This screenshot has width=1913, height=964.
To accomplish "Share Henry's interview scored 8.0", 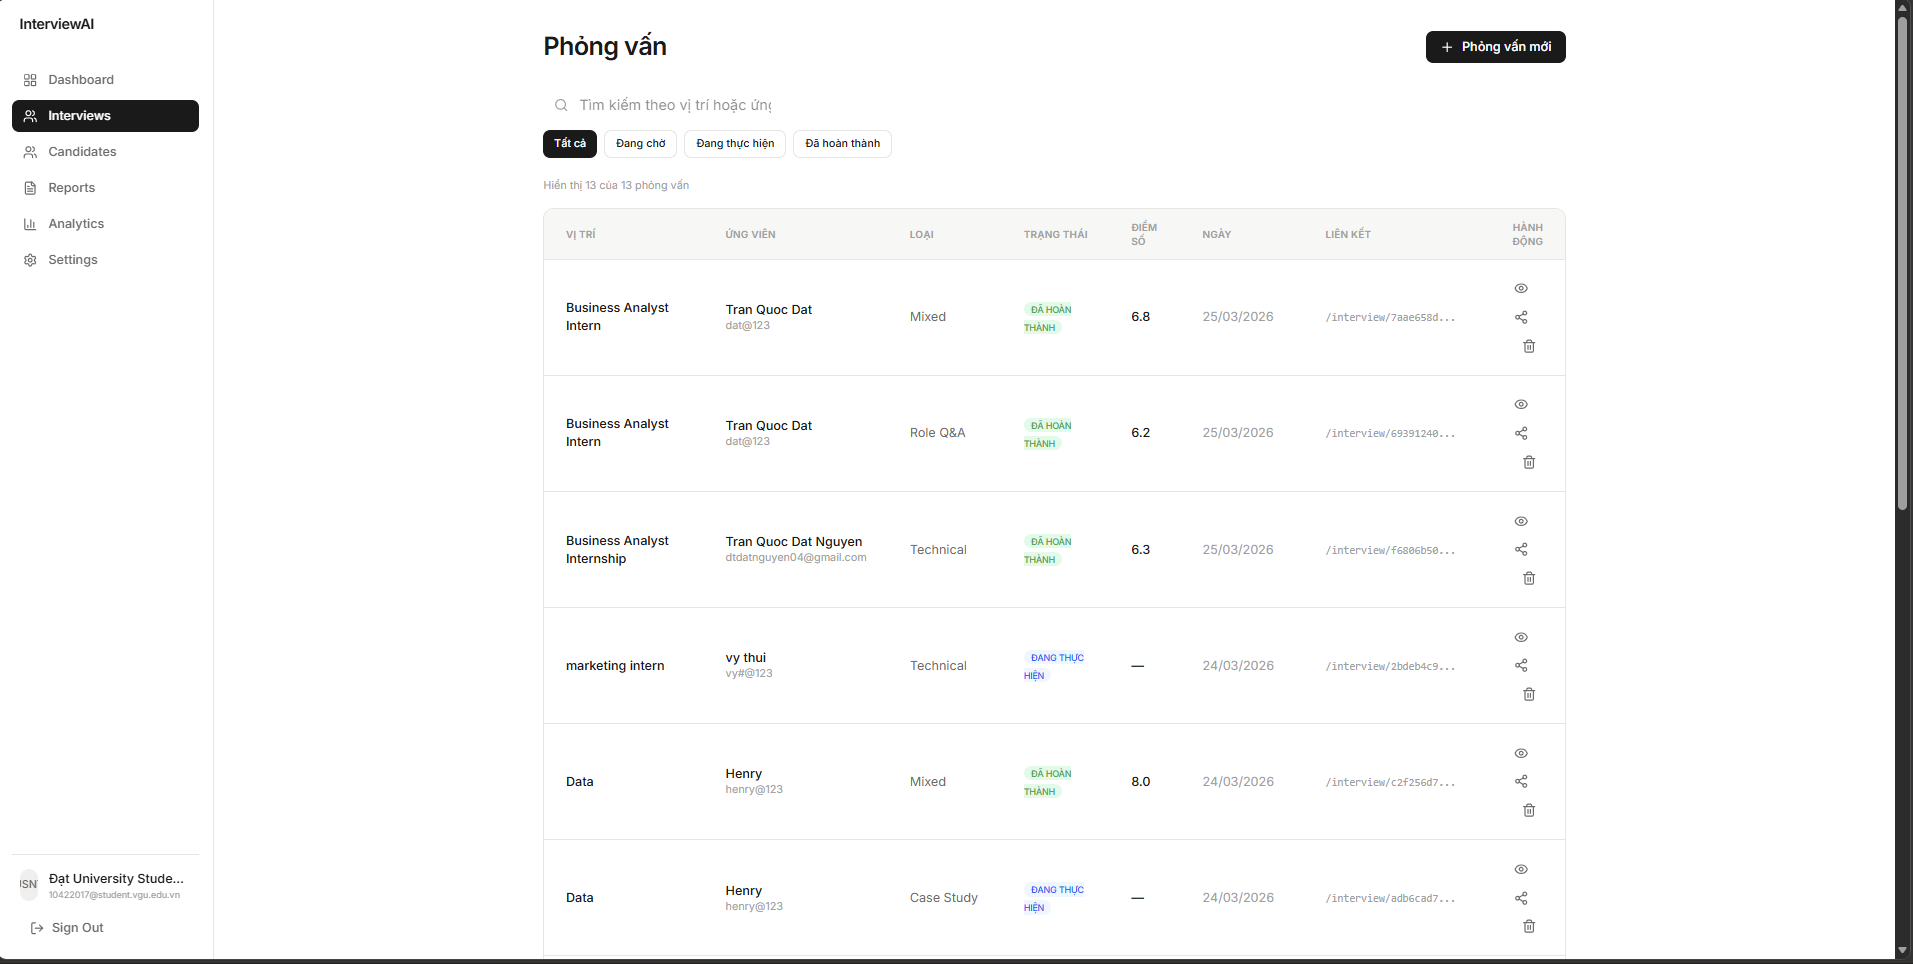I will click(1521, 781).
